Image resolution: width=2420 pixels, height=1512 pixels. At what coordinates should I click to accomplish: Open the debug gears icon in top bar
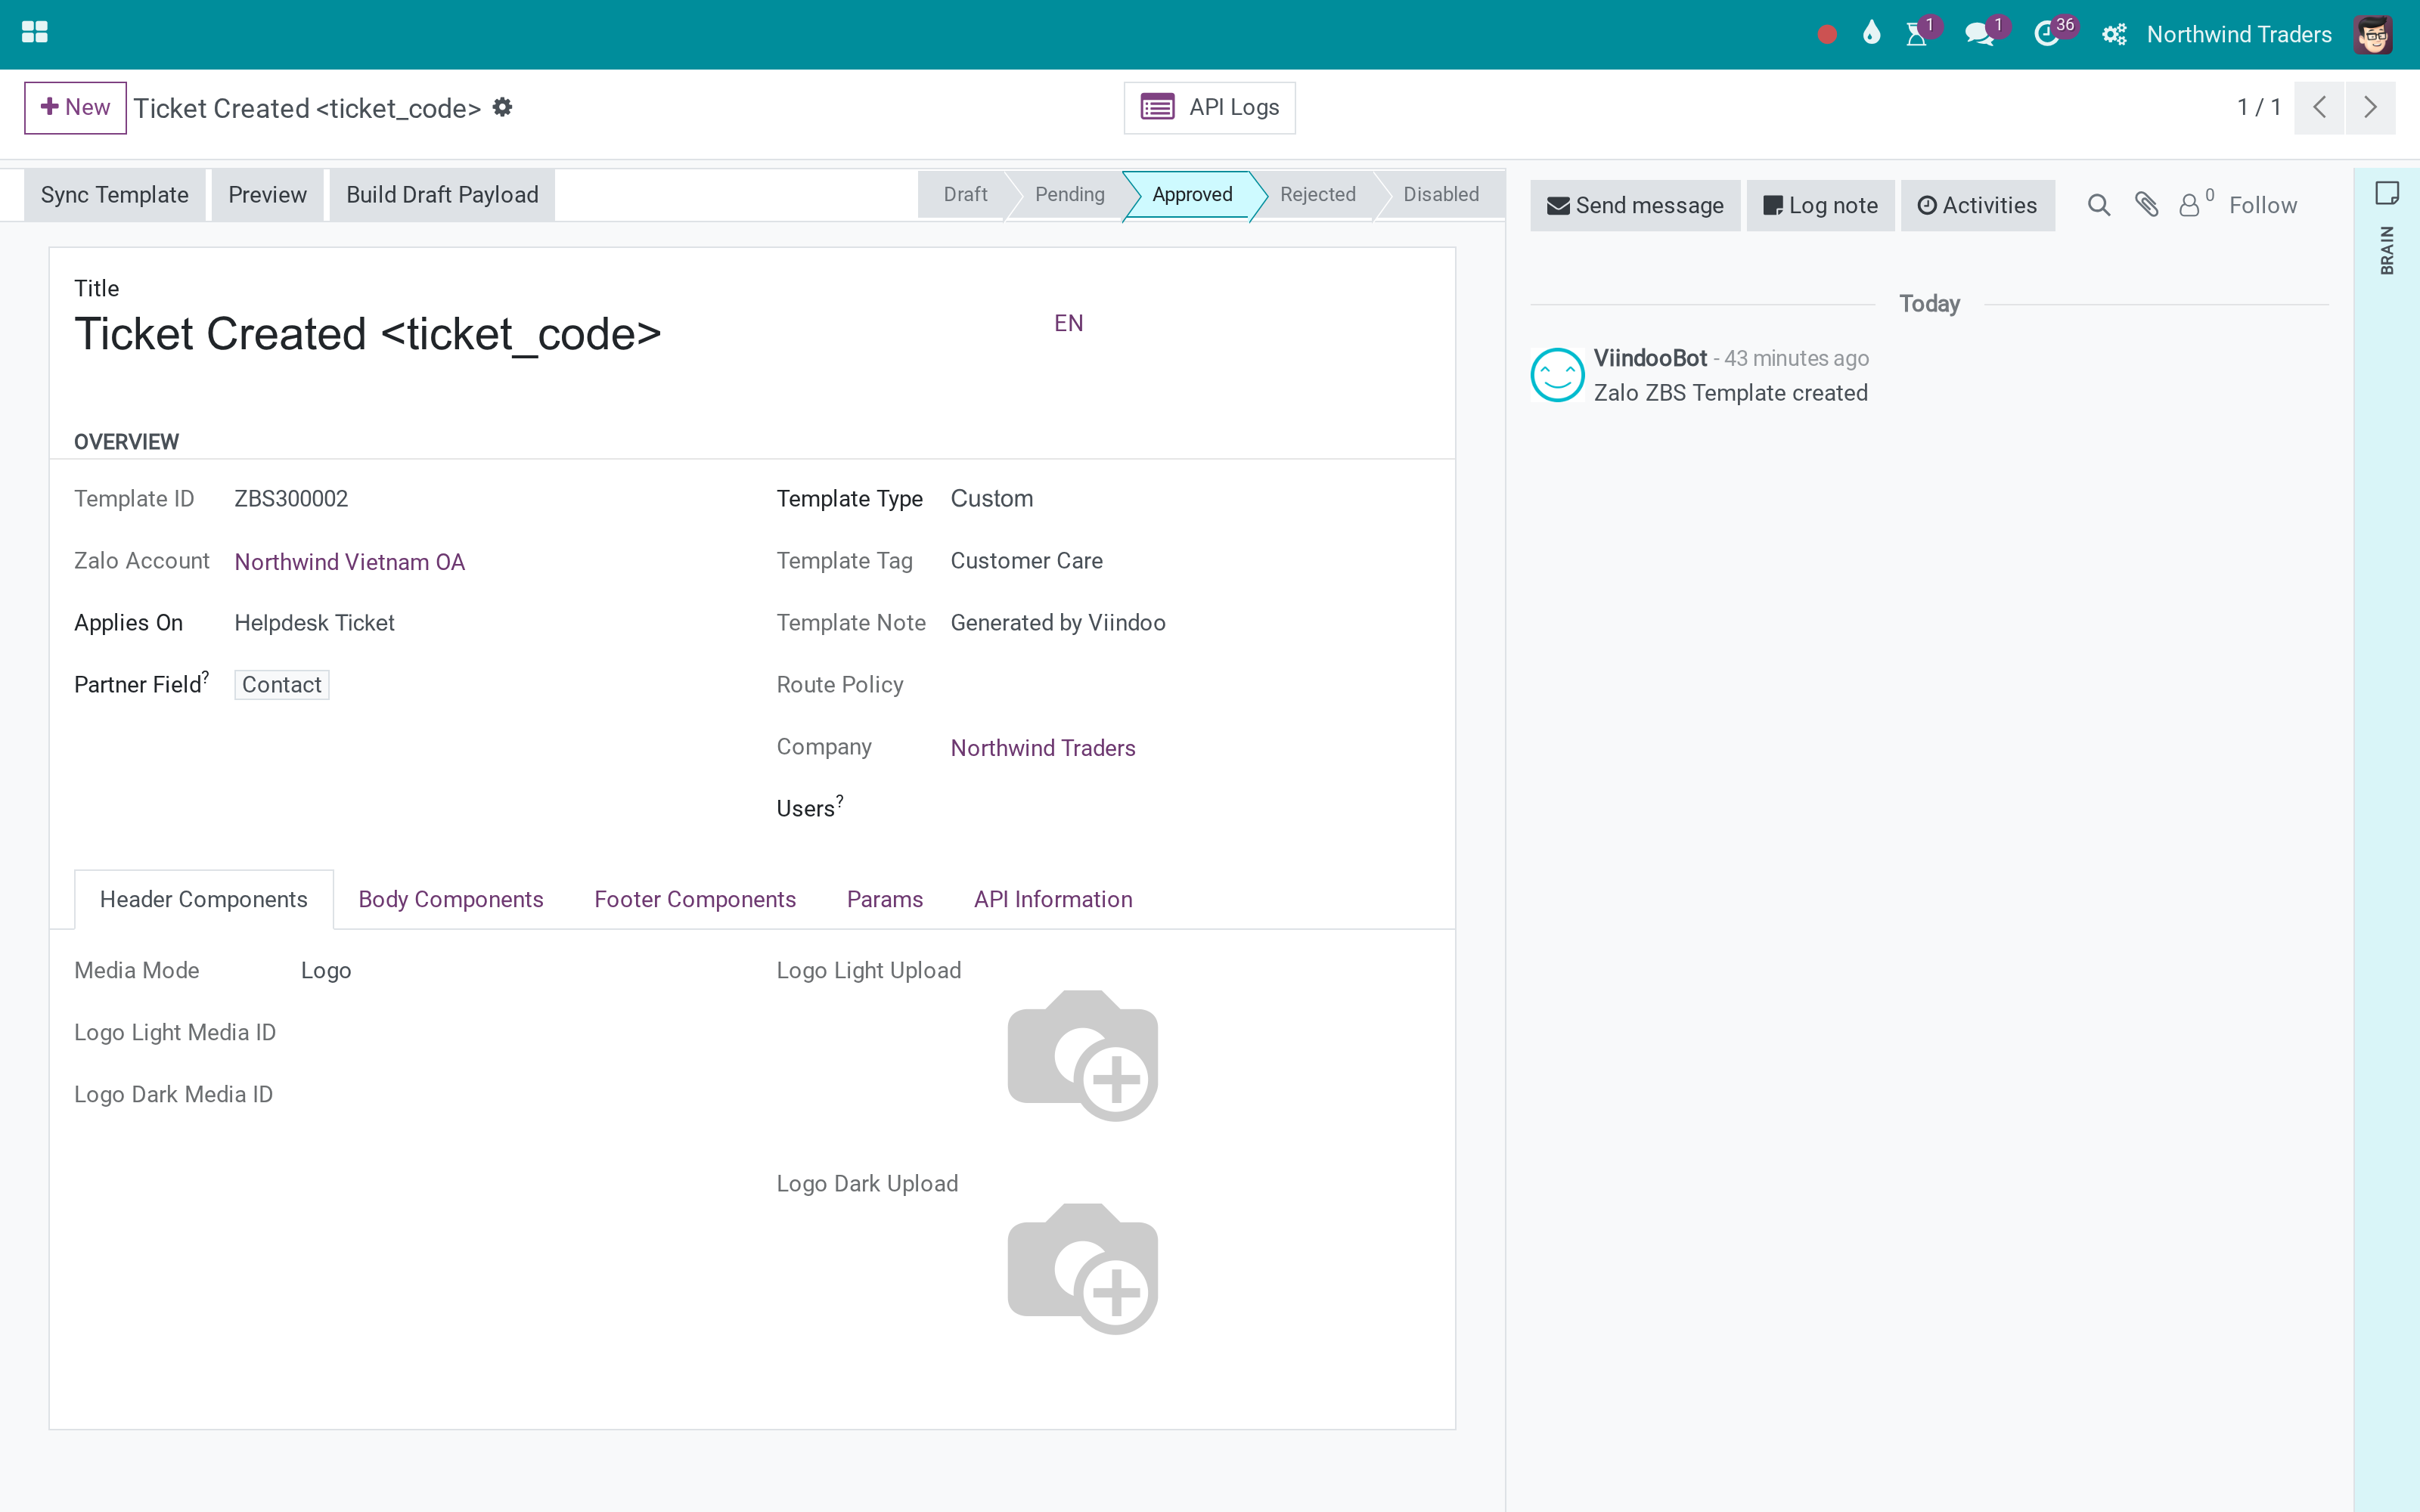pyautogui.click(x=2113, y=35)
